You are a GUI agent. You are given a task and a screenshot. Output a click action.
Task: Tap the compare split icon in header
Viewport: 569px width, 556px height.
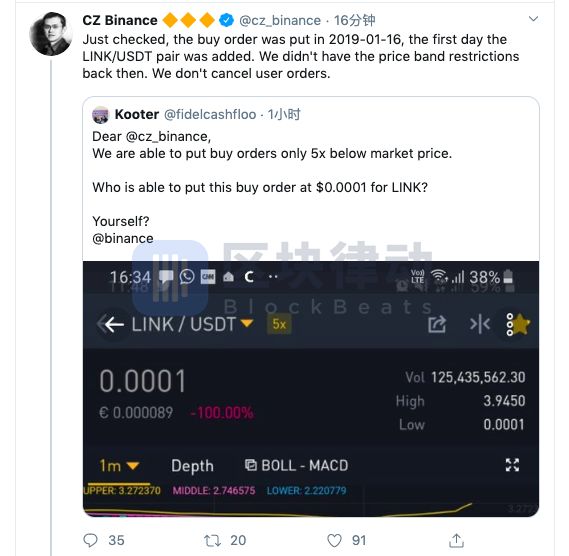[x=480, y=324]
